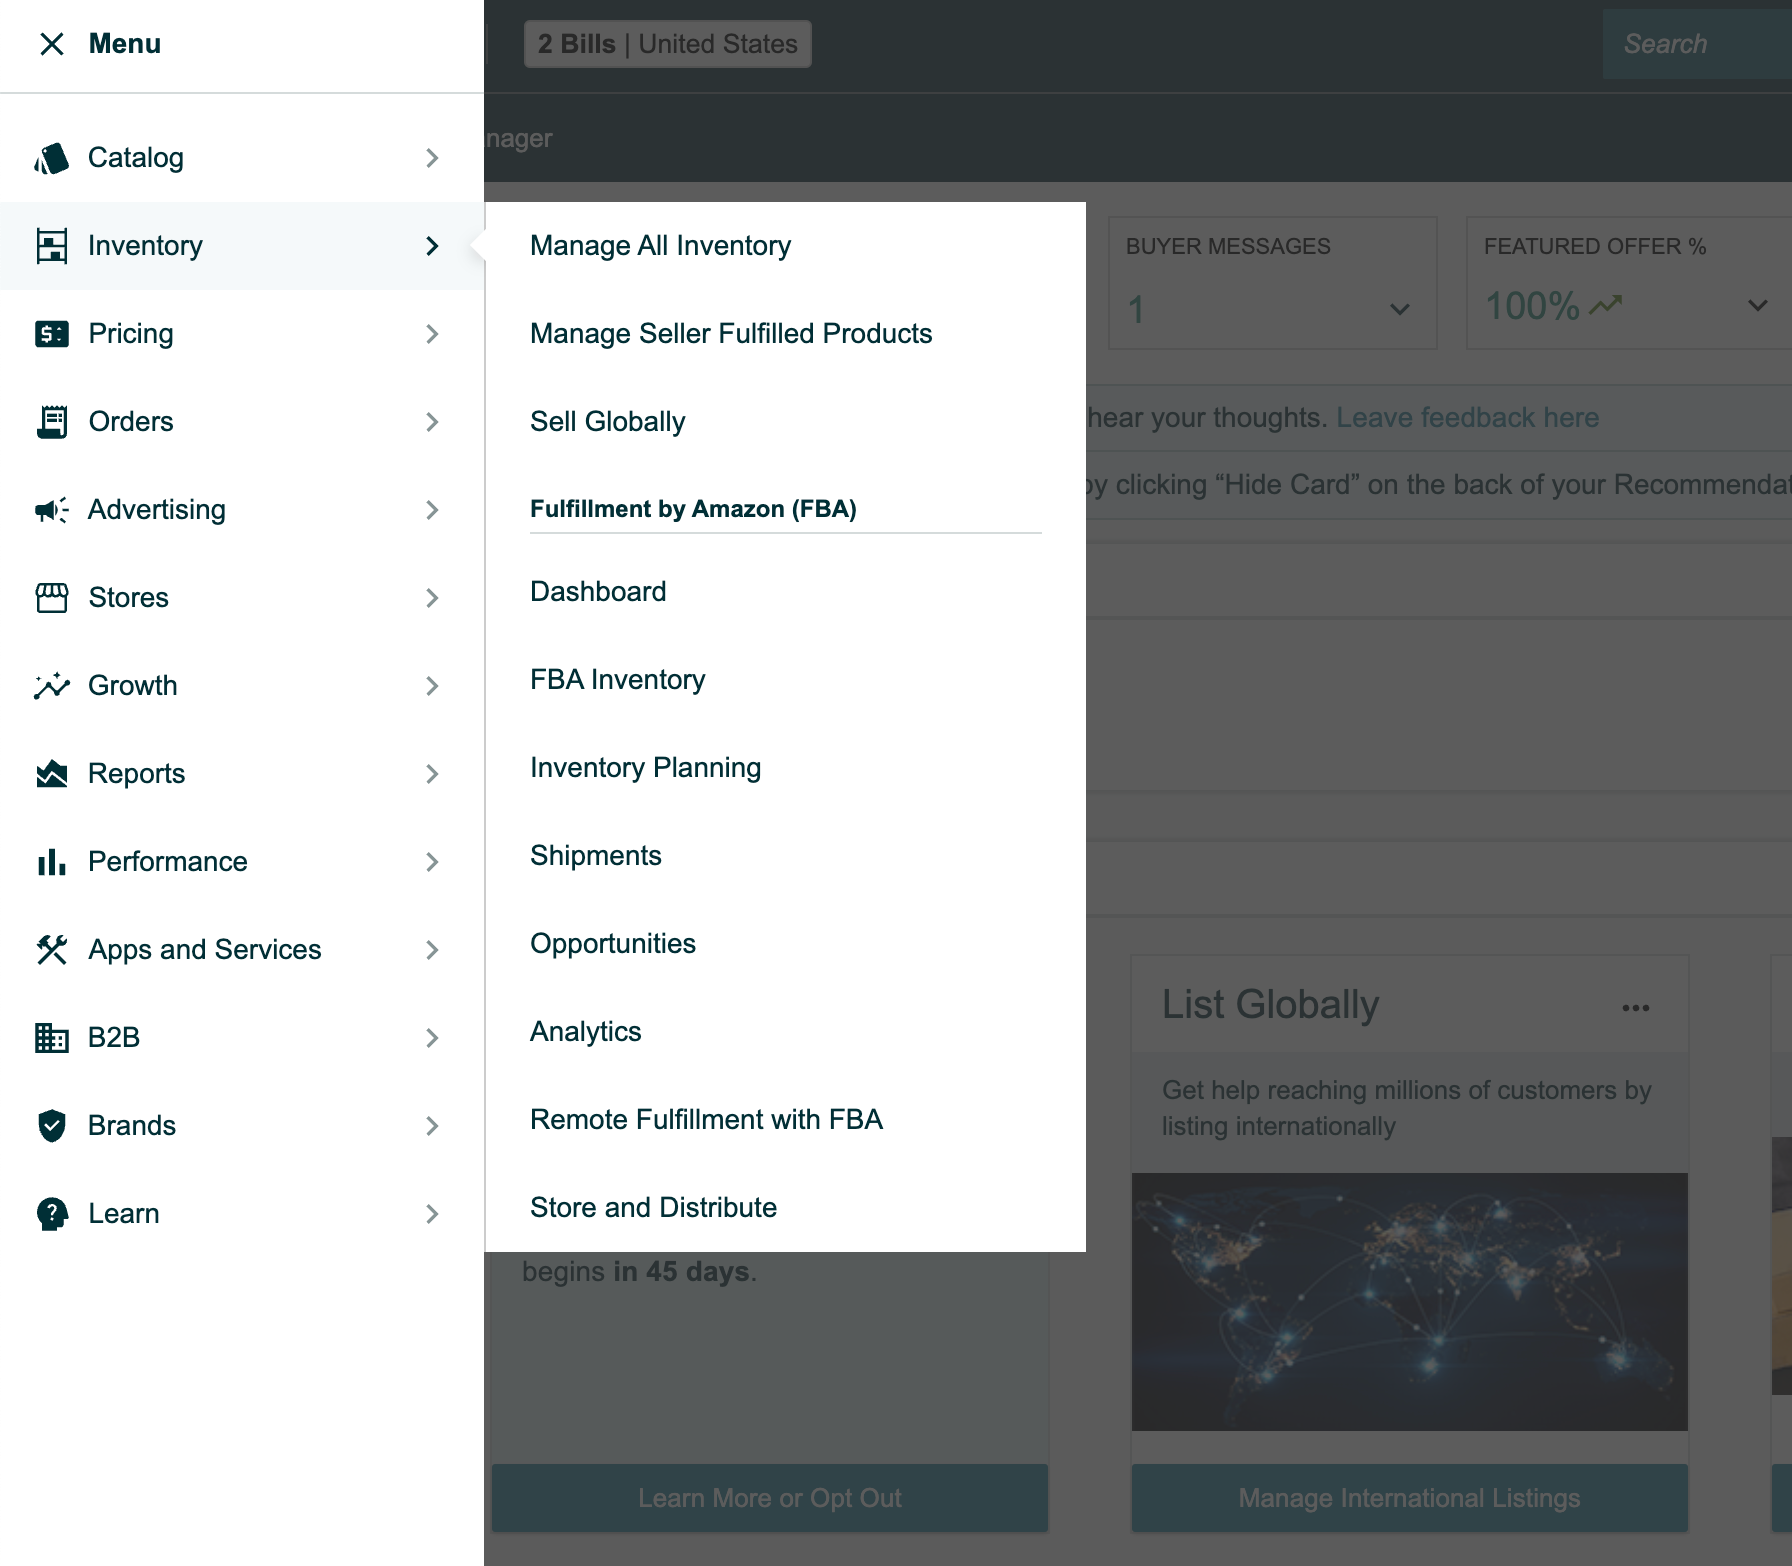The image size is (1792, 1566).
Task: Select the Performance bar-chart icon
Action: (52, 861)
